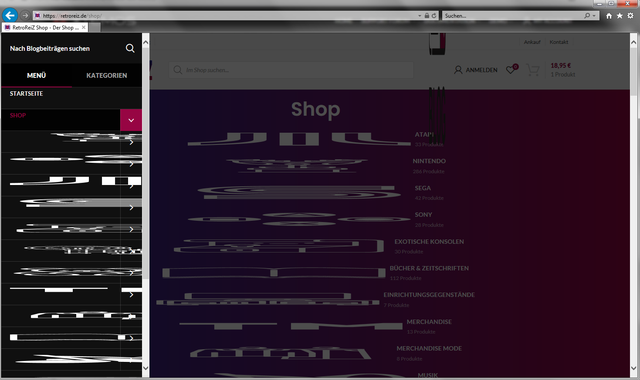This screenshot has width=640, height=380.
Task: Expand second submenu arrow under SHOP
Action: 131,164
